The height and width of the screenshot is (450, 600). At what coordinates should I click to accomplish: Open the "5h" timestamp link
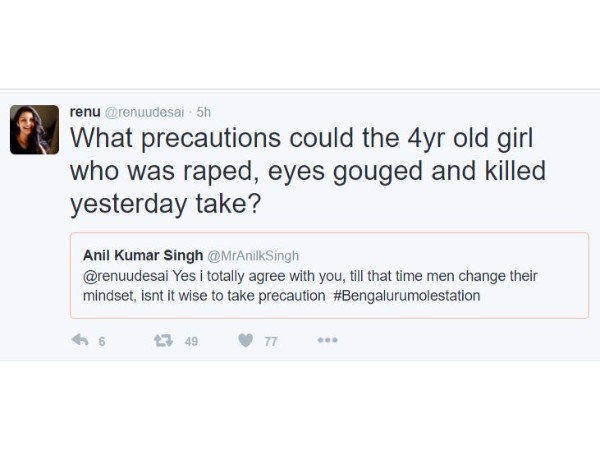tap(204, 112)
